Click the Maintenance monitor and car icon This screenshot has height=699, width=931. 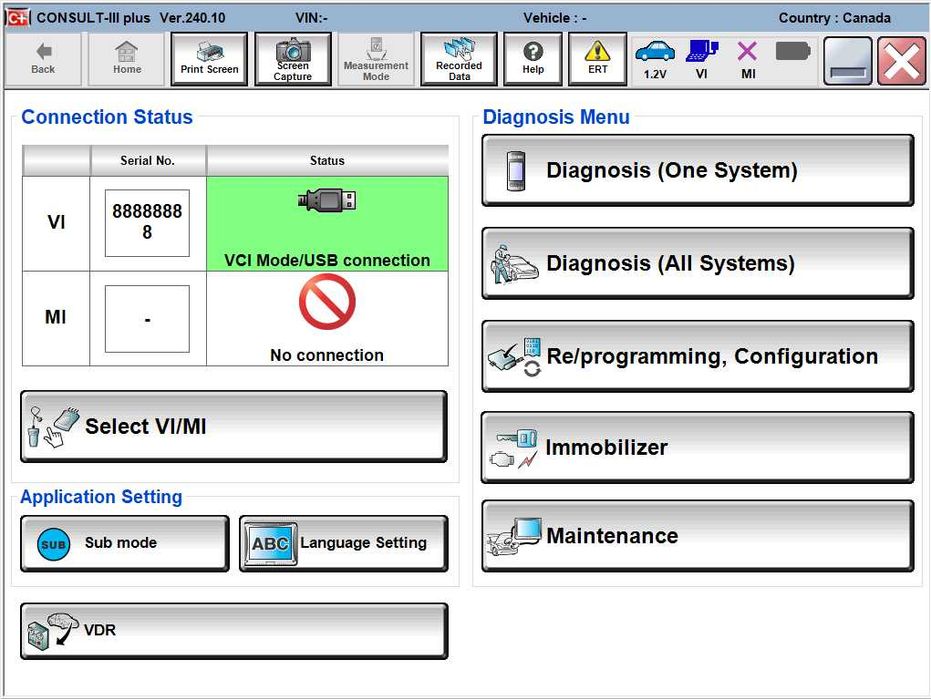pyautogui.click(x=514, y=536)
